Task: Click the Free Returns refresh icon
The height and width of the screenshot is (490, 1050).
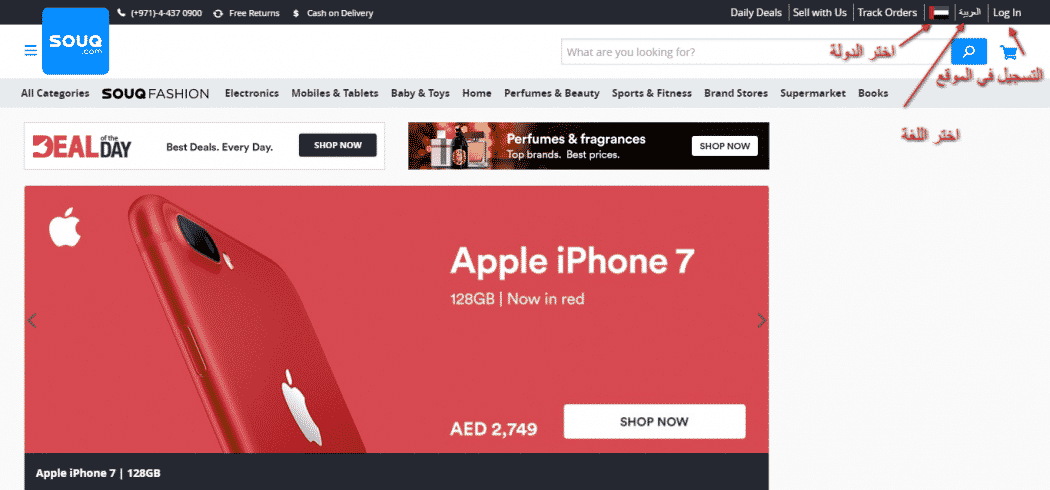Action: tap(218, 13)
